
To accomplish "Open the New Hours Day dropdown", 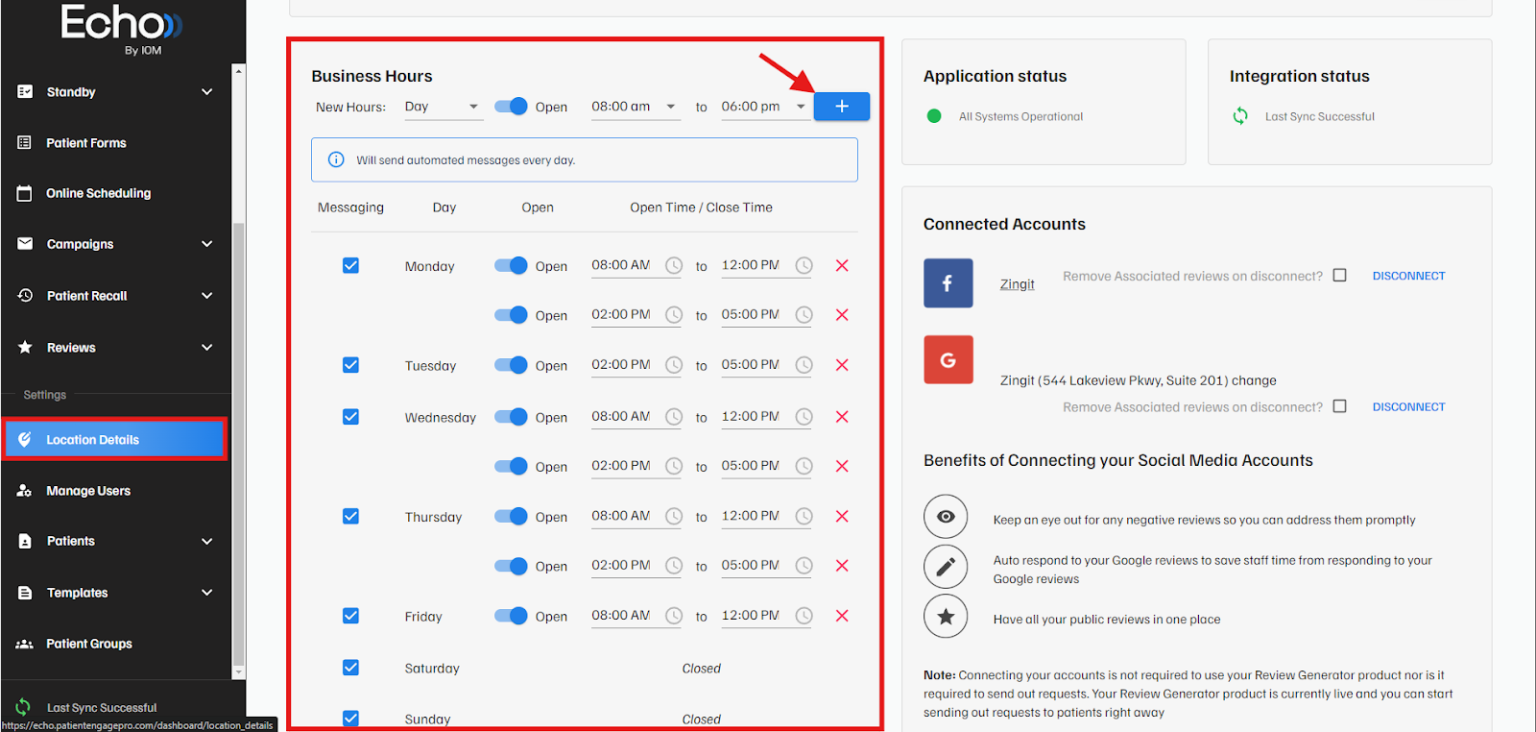I will (x=443, y=106).
